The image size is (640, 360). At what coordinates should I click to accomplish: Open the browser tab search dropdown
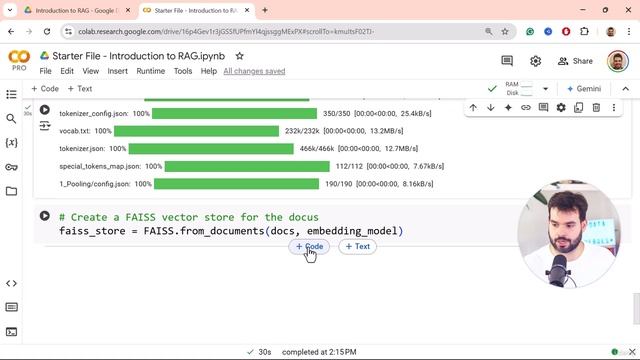click(10, 10)
